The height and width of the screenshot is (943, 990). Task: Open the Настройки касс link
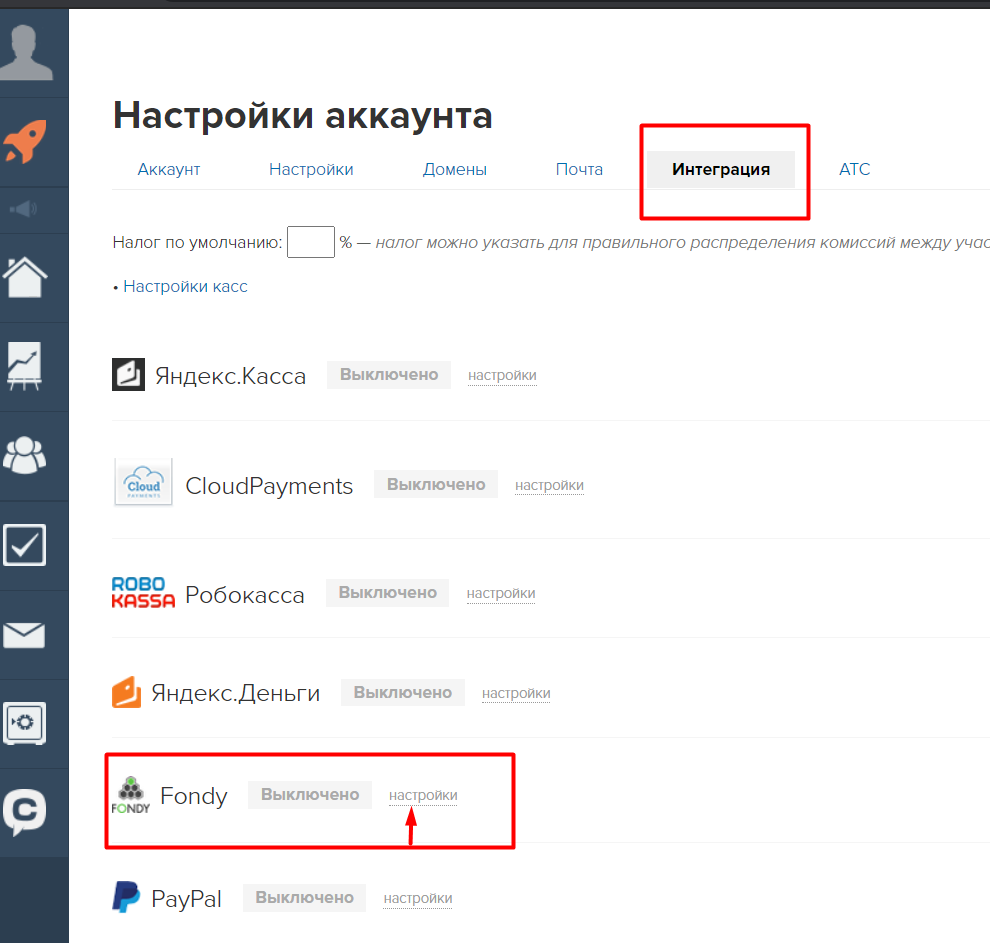click(185, 287)
